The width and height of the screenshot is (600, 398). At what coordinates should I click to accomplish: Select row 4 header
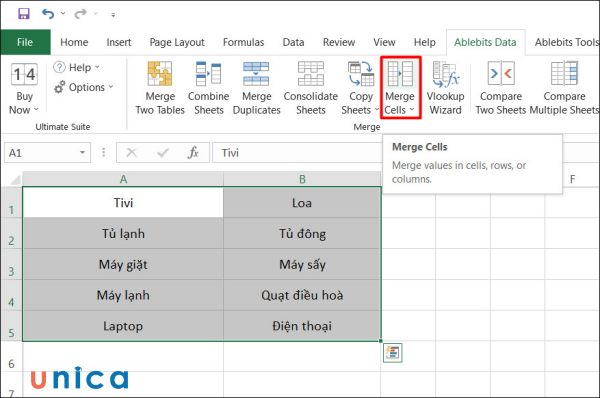tap(11, 295)
